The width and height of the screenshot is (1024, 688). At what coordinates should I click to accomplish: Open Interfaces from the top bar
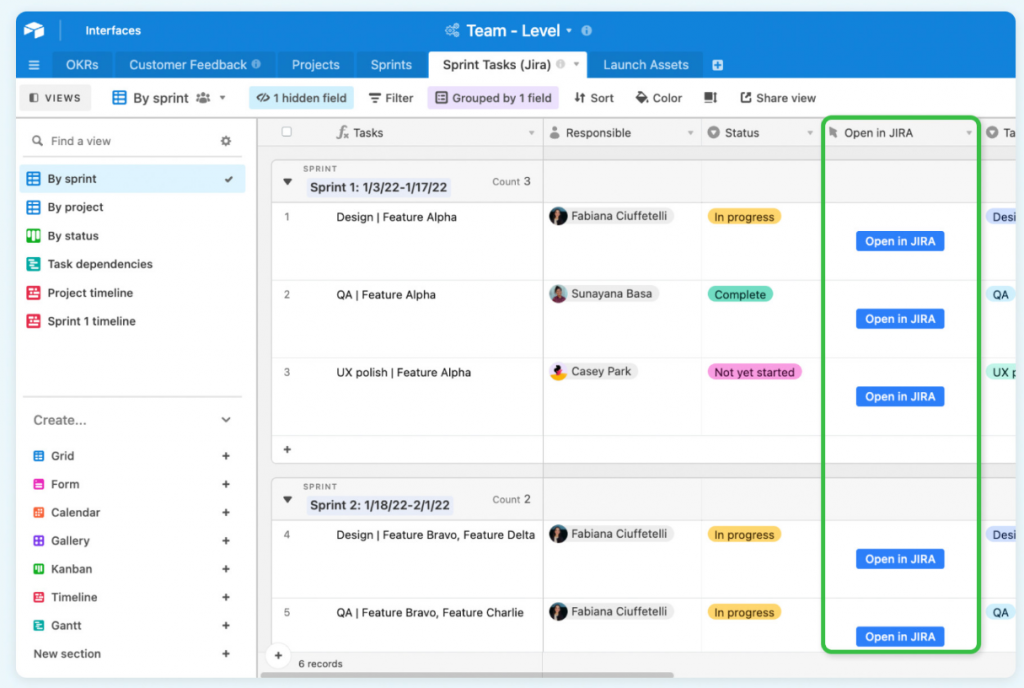click(113, 31)
